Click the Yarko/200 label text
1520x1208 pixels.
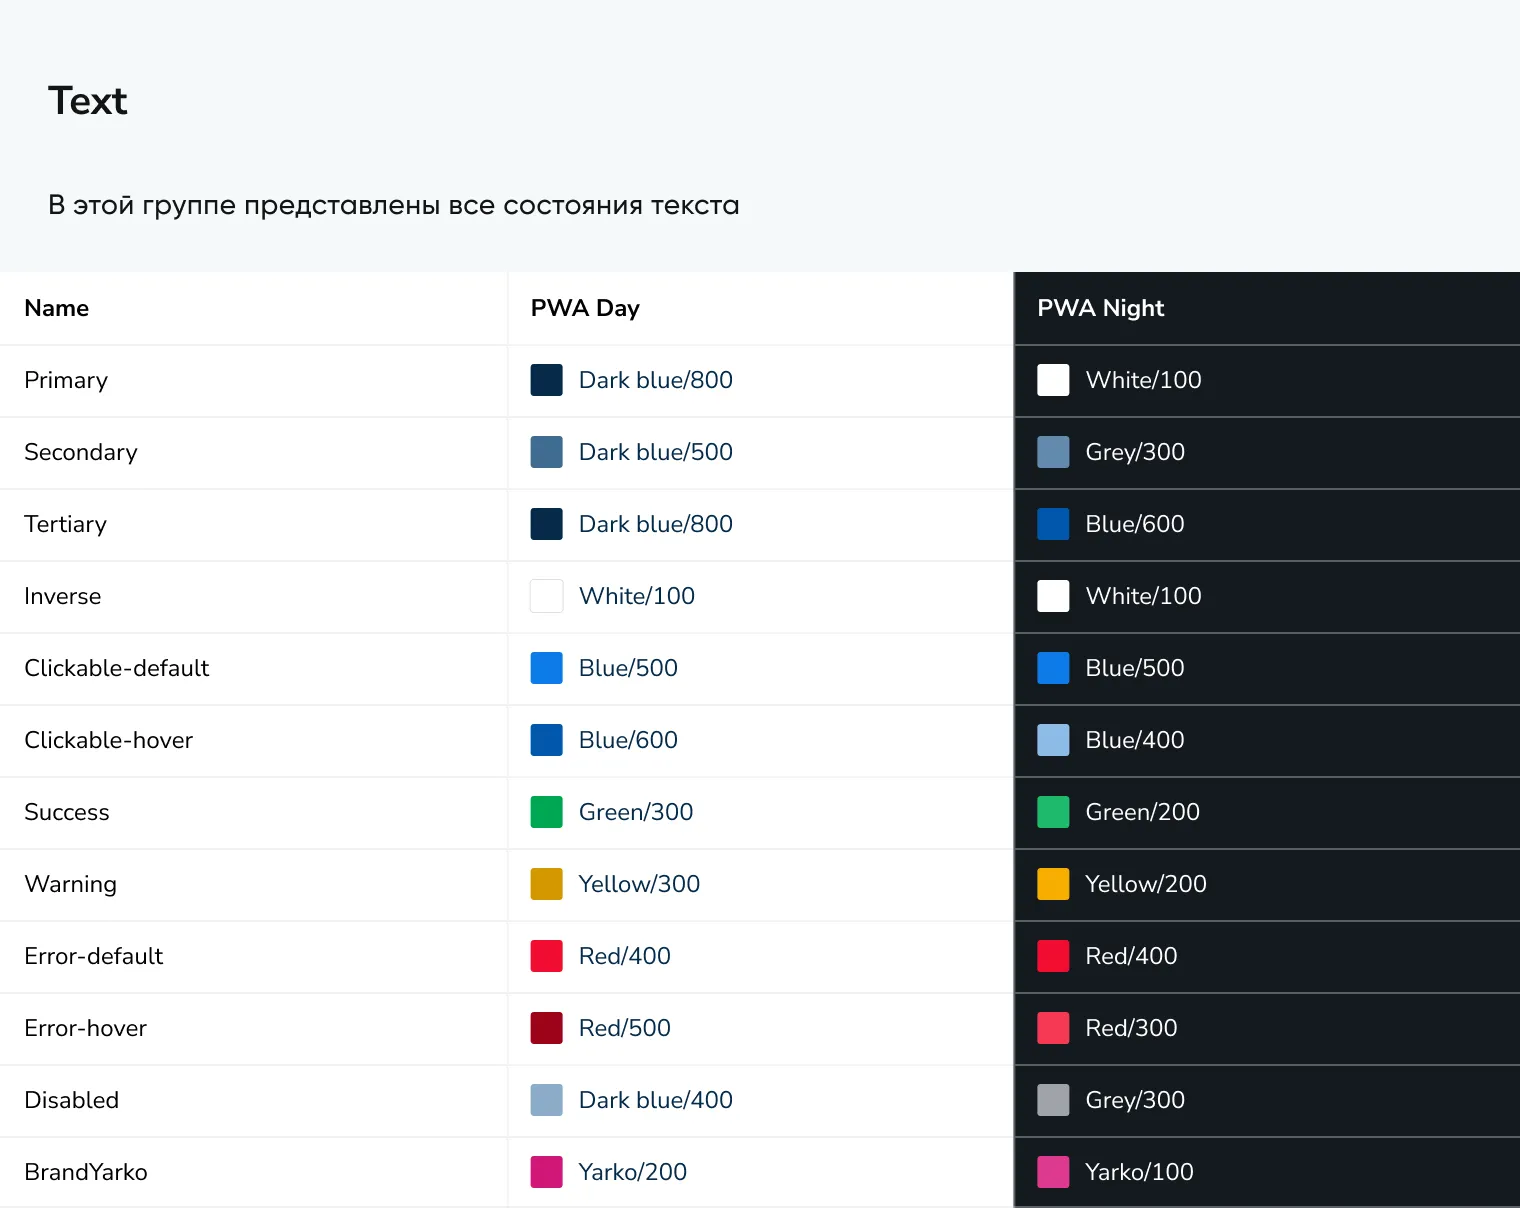click(633, 1172)
